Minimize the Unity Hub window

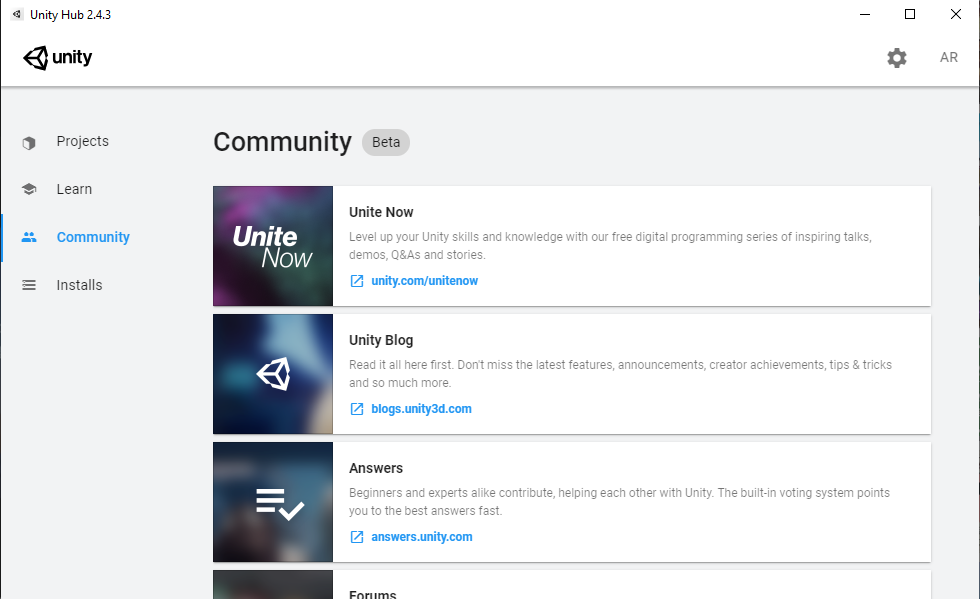[865, 14]
